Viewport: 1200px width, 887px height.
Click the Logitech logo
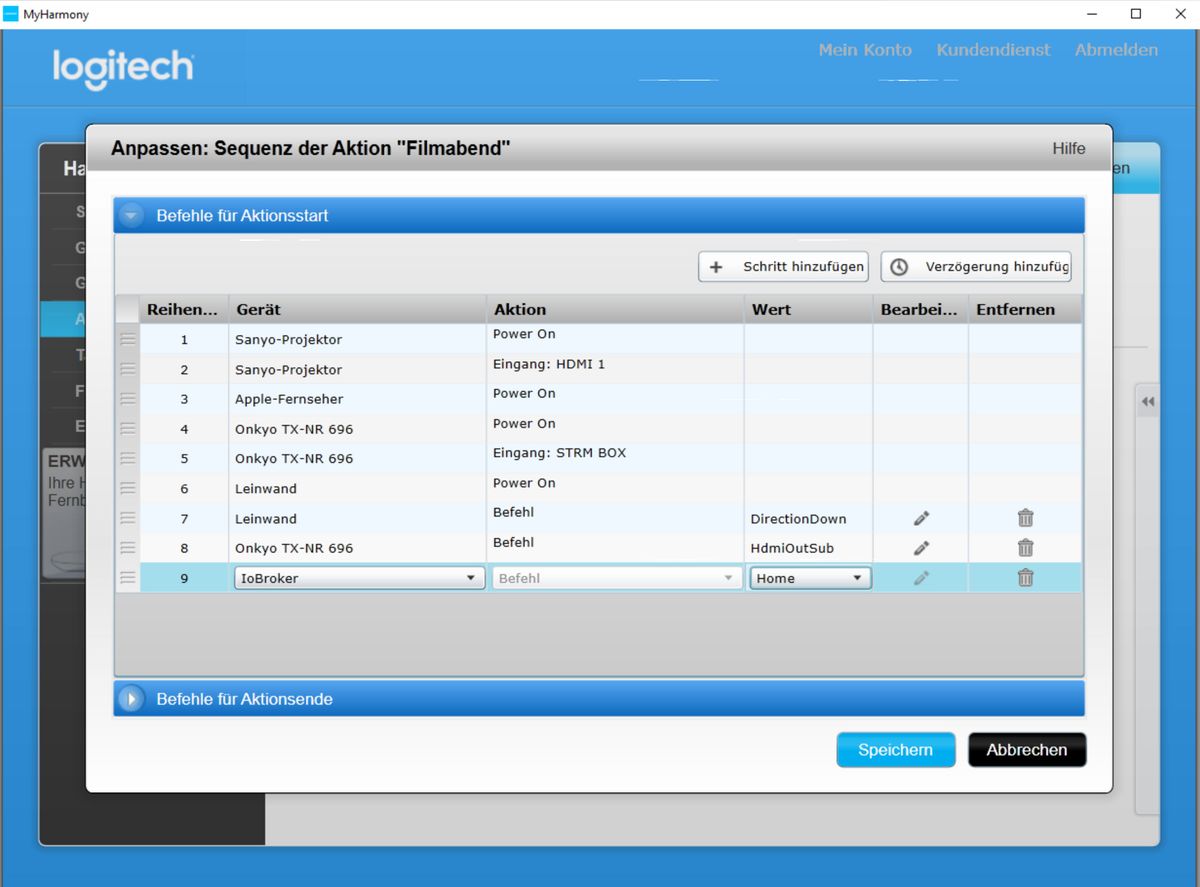click(x=123, y=68)
